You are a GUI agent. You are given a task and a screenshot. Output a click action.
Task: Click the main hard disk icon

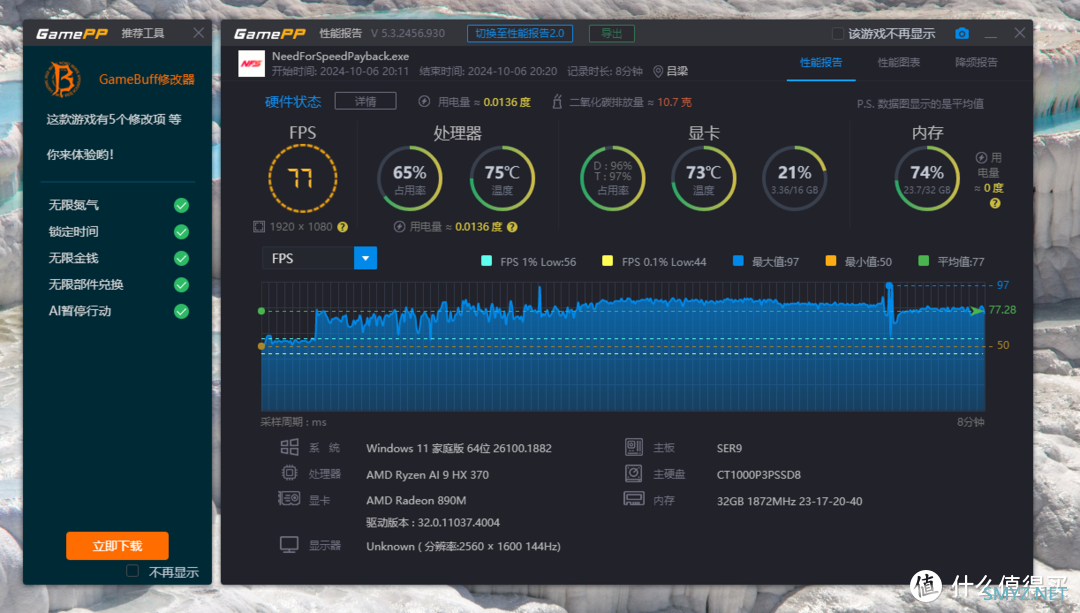pos(634,473)
